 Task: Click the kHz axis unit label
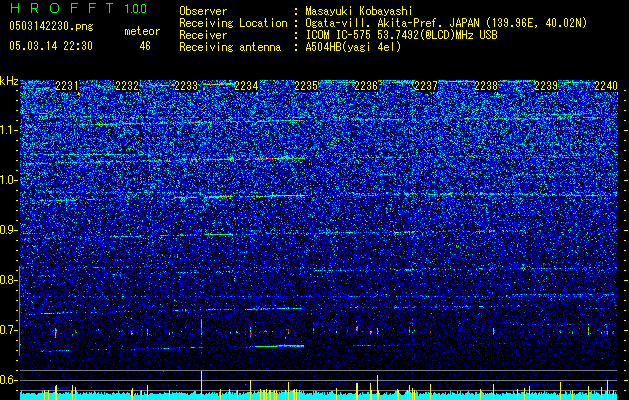9,81
